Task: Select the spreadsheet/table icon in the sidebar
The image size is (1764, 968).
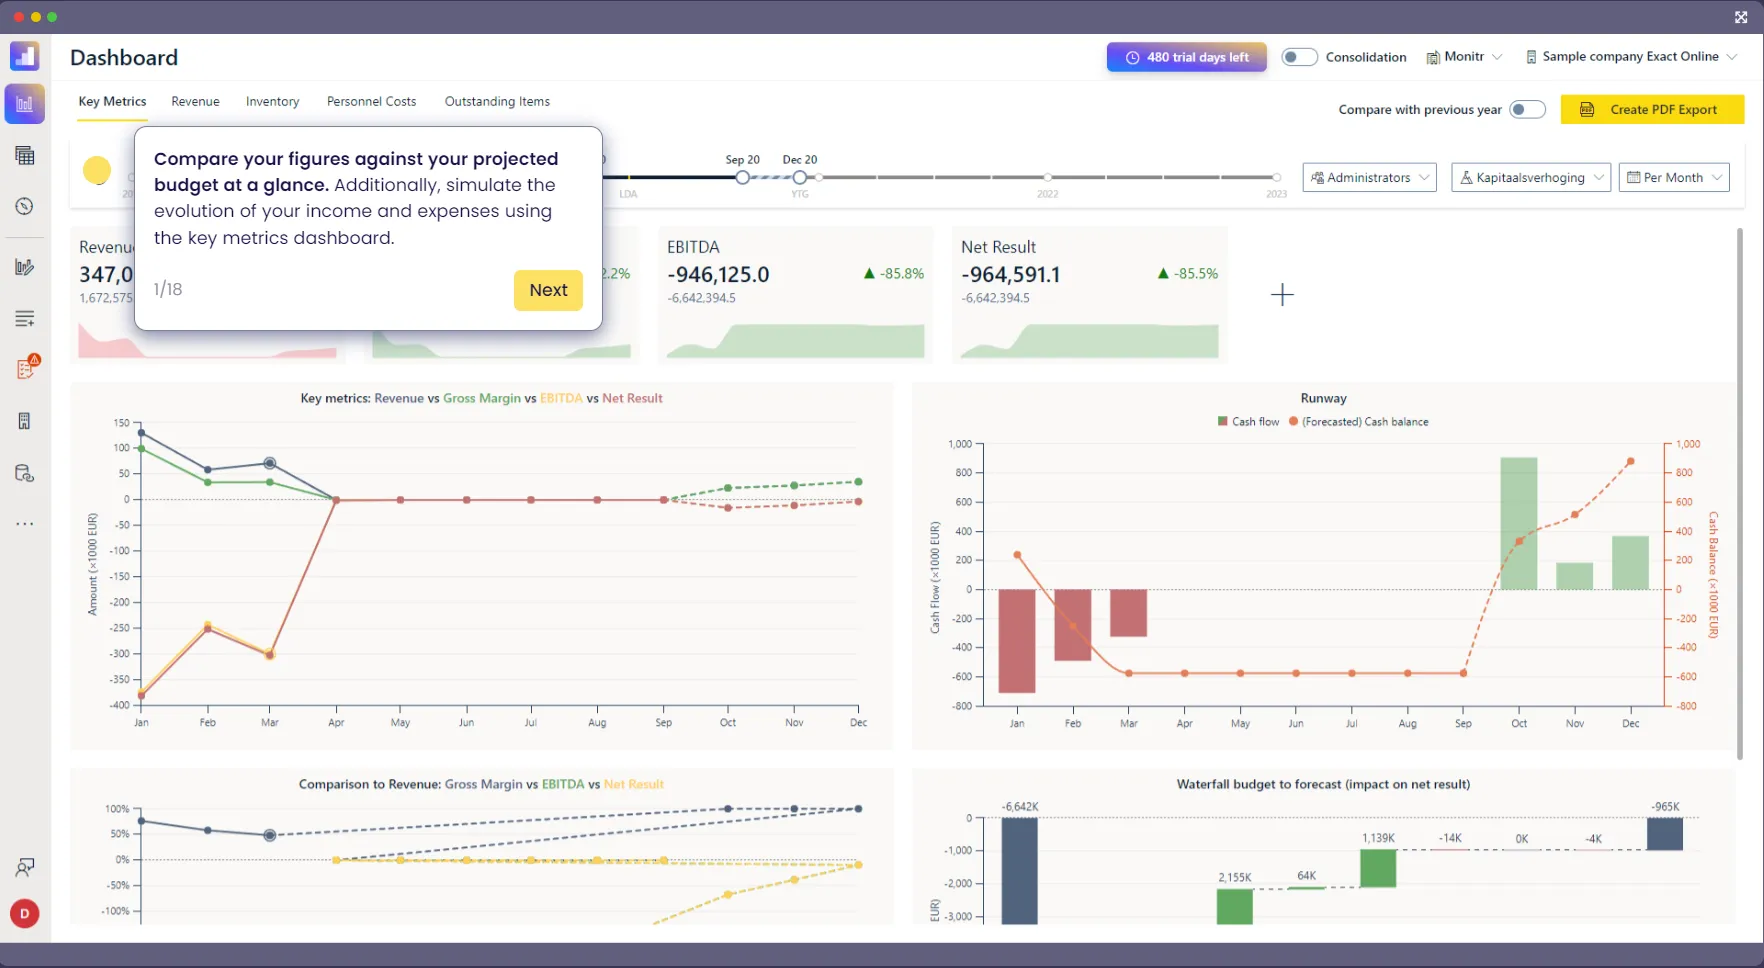Action: tap(24, 155)
